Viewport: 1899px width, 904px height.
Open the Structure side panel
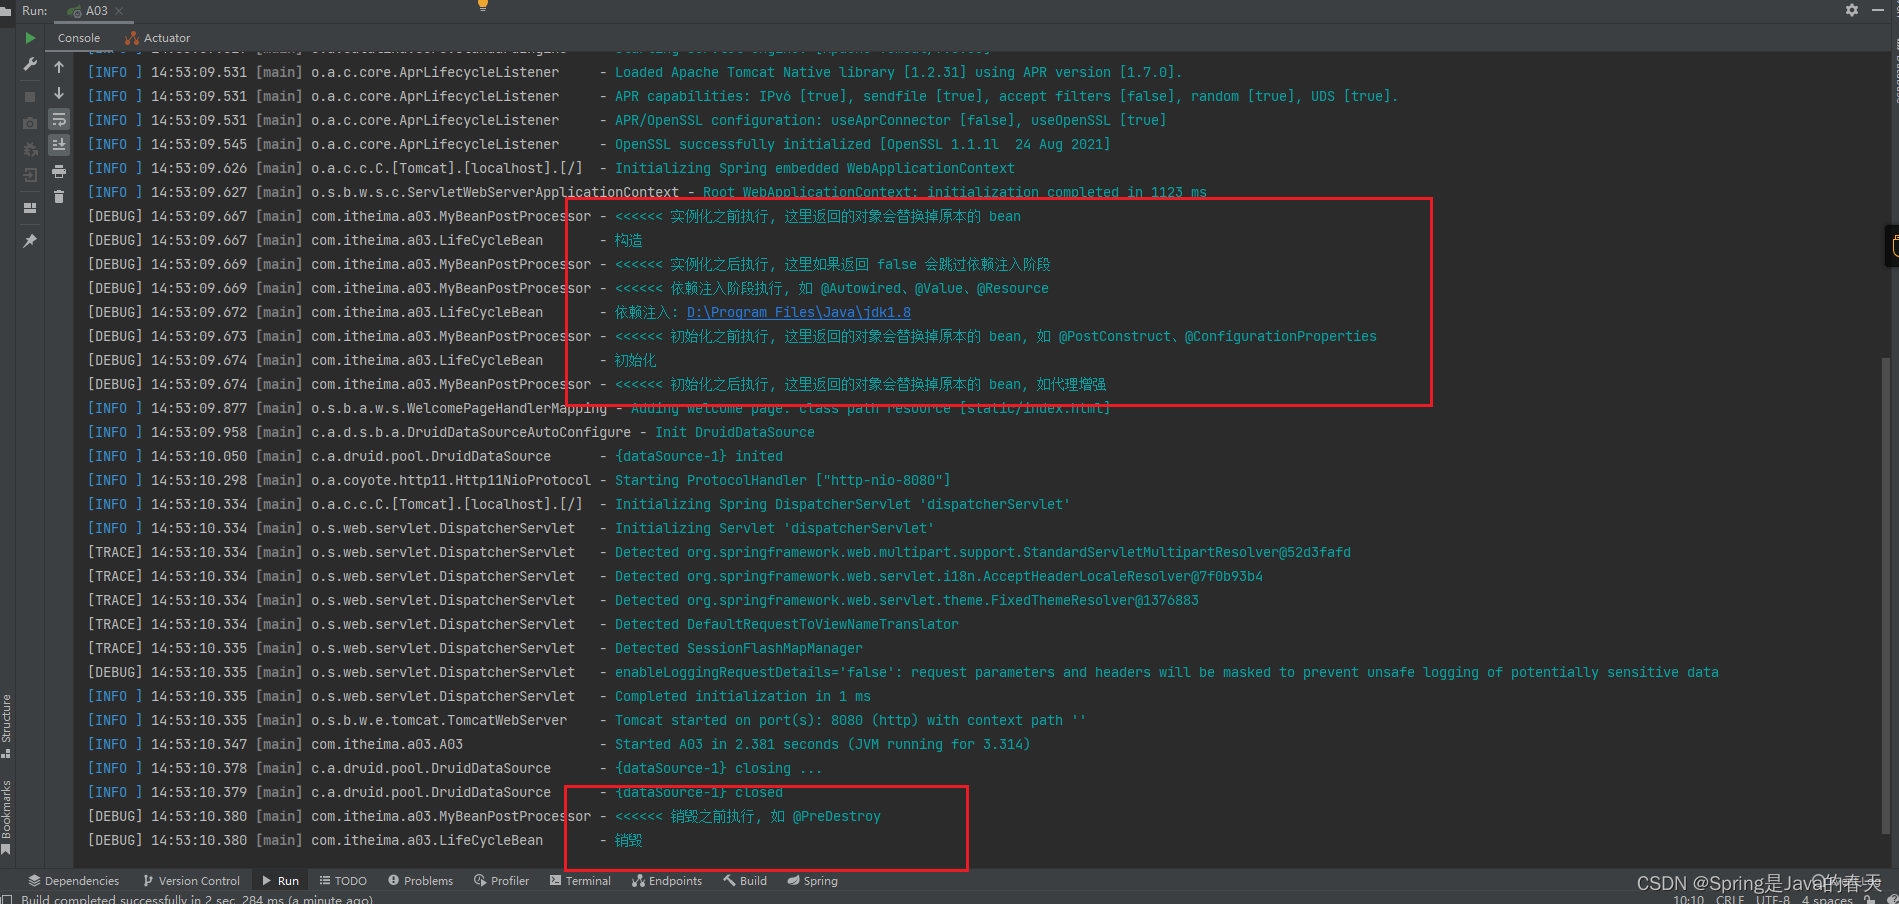coord(6,725)
